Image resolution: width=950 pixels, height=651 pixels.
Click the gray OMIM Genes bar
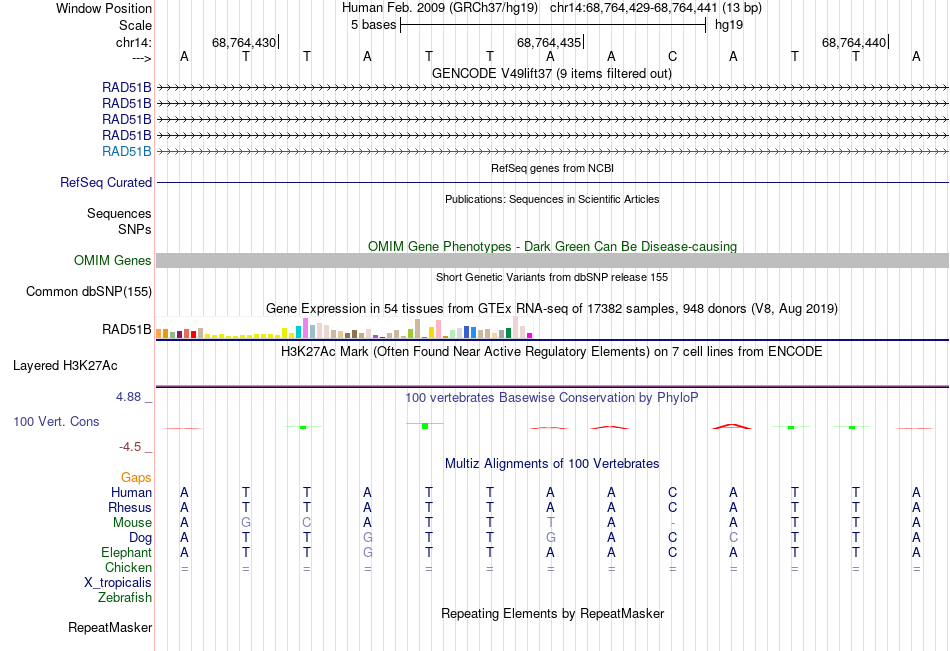tap(552, 261)
